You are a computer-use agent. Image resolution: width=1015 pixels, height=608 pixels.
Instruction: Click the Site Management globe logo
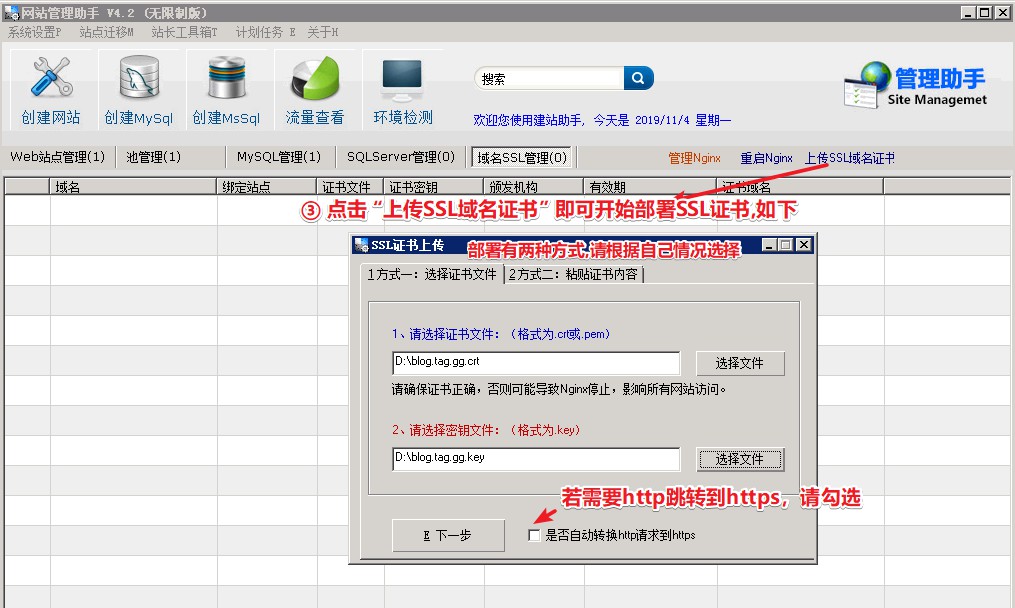pos(867,84)
